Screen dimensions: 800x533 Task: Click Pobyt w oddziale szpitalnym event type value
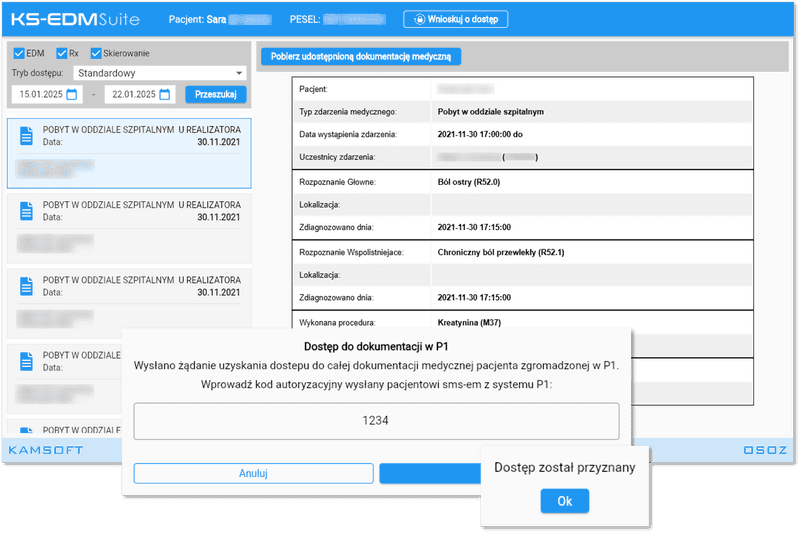[491, 112]
